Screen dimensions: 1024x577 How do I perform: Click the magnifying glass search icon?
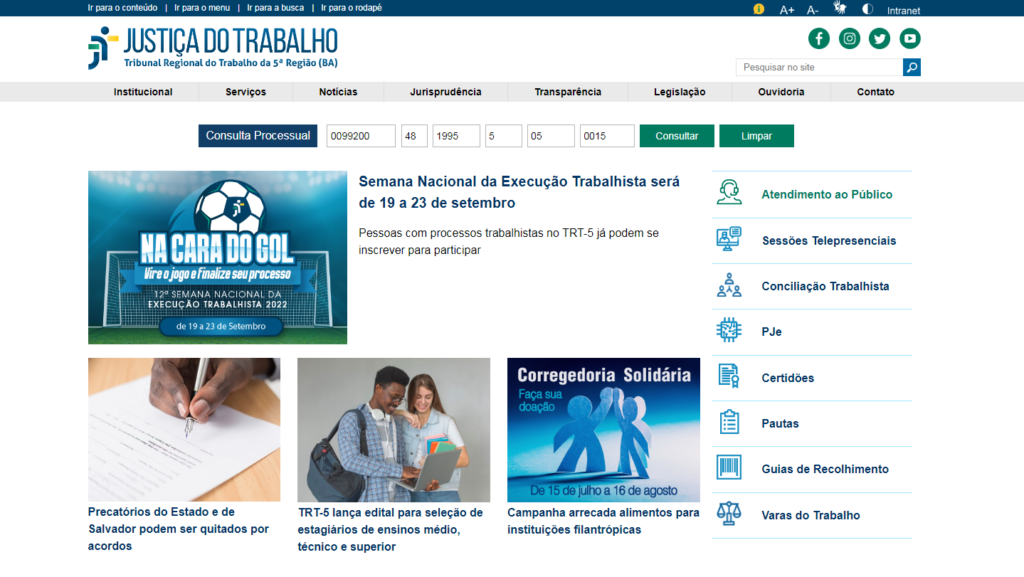point(911,67)
